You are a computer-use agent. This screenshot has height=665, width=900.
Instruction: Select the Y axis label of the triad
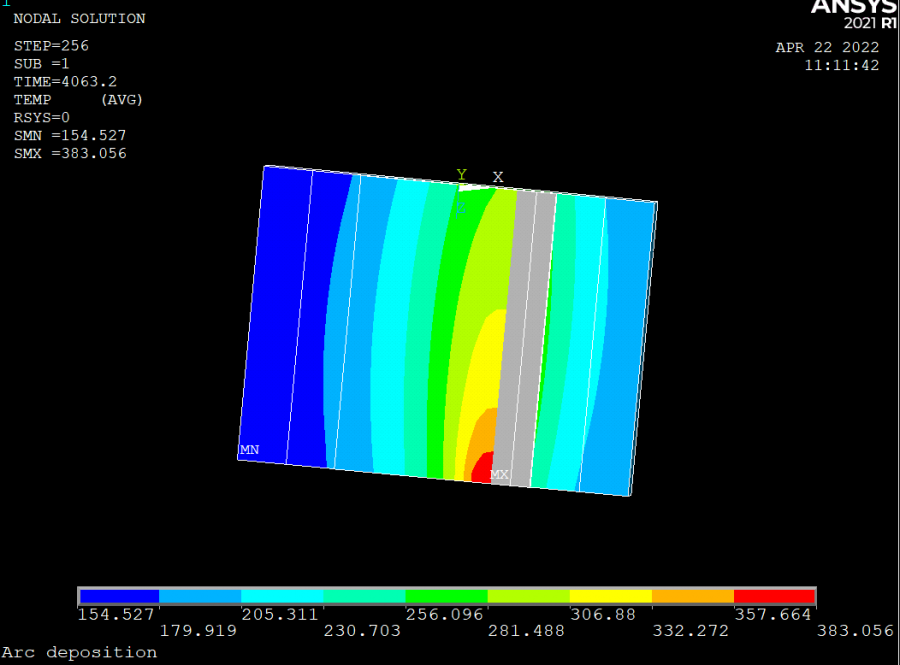click(x=461, y=175)
